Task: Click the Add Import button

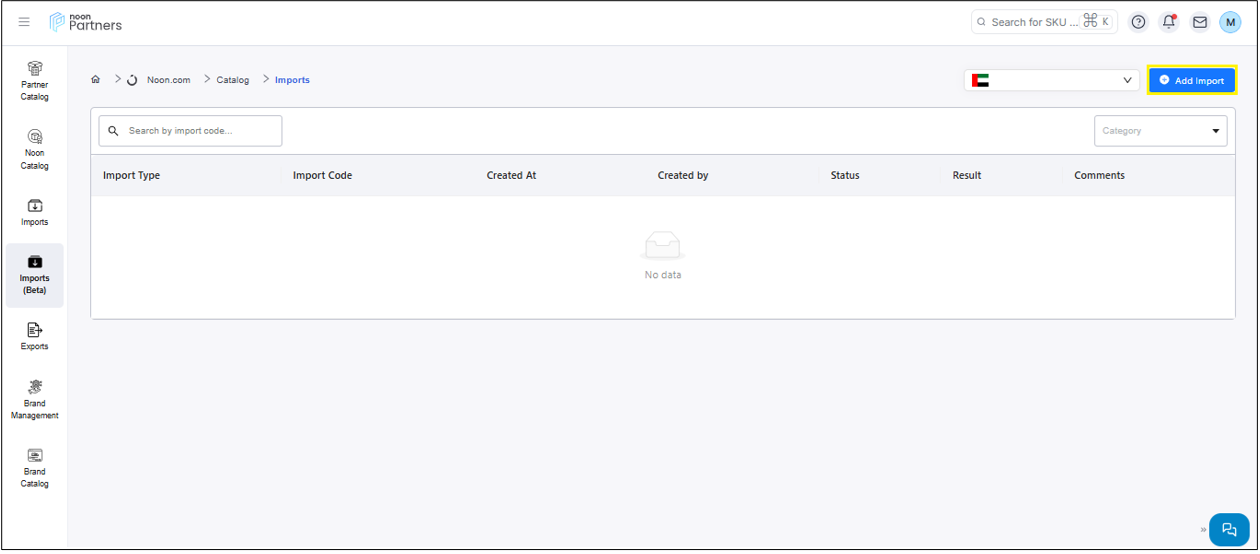Action: (x=1191, y=80)
